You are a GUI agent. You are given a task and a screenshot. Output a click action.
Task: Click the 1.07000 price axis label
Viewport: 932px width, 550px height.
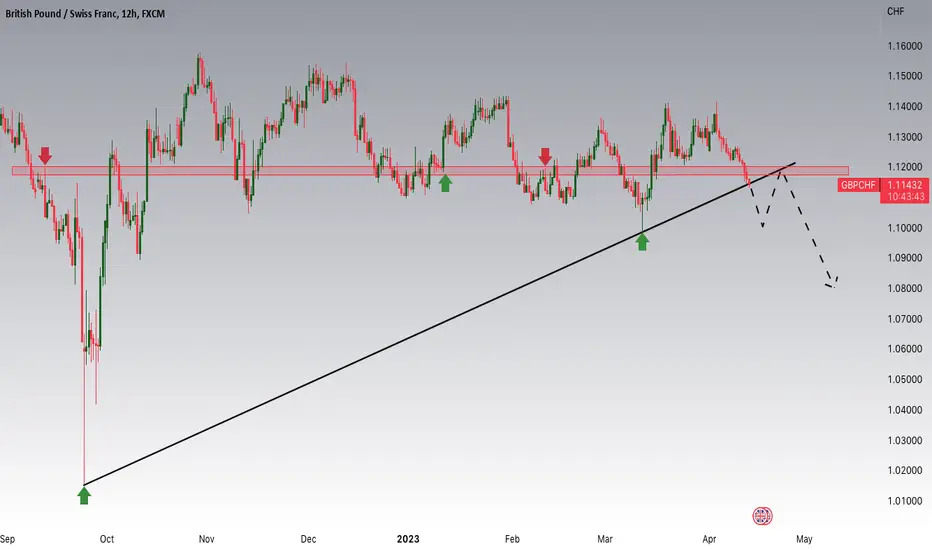point(905,319)
